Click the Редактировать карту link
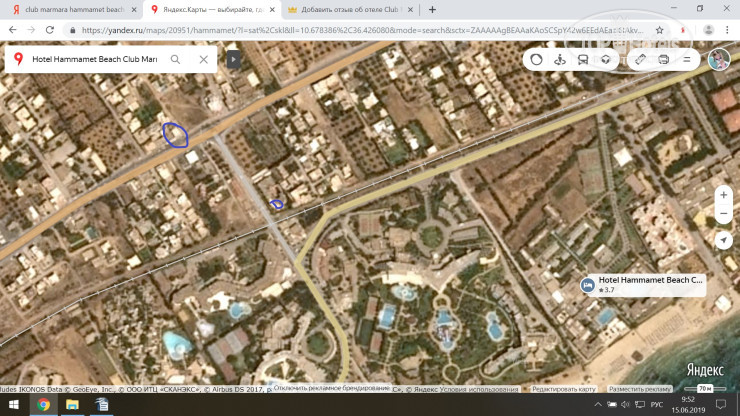 (x=563, y=388)
